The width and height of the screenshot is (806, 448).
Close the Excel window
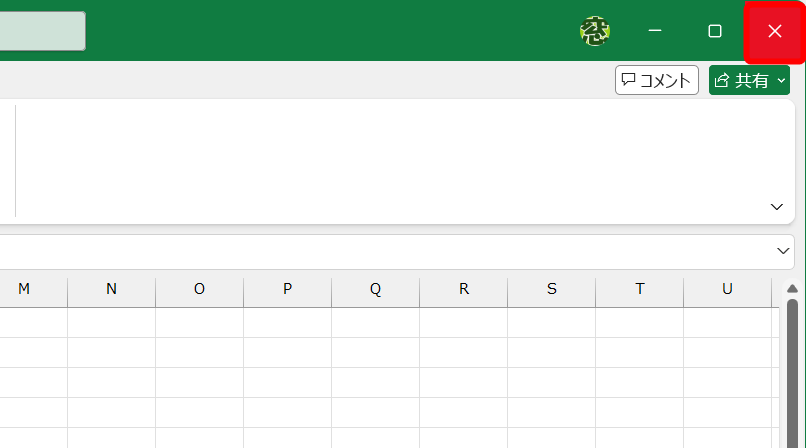[775, 31]
